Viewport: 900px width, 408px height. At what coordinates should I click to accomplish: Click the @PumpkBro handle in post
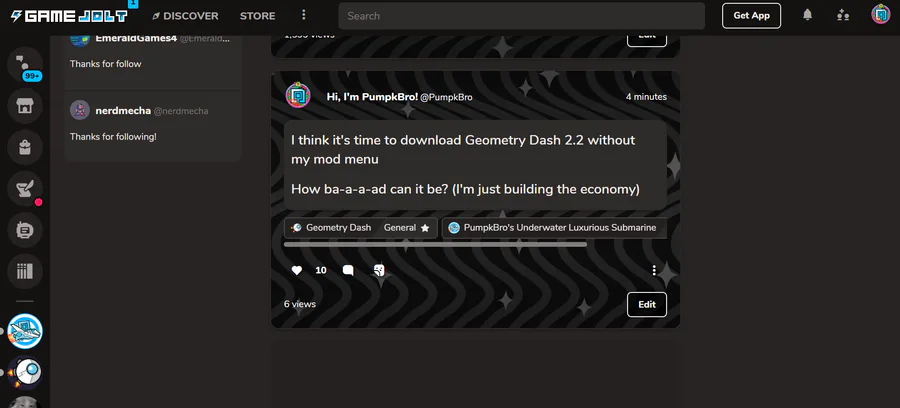447,98
